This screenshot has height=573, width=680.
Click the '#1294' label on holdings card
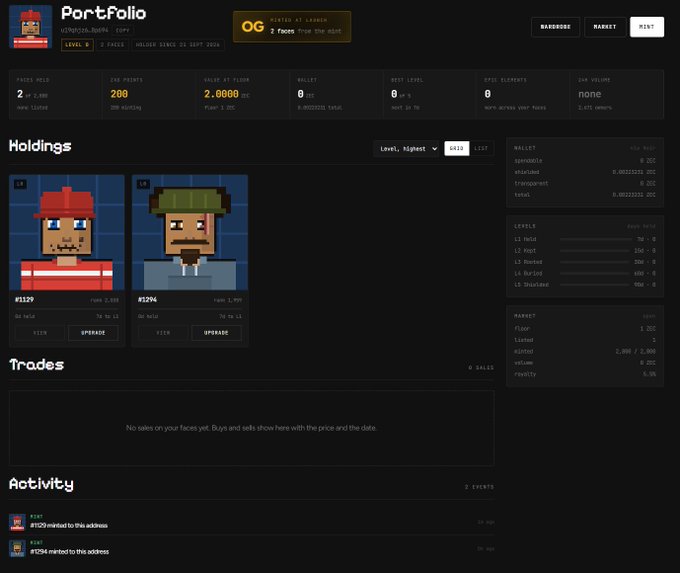click(x=147, y=300)
